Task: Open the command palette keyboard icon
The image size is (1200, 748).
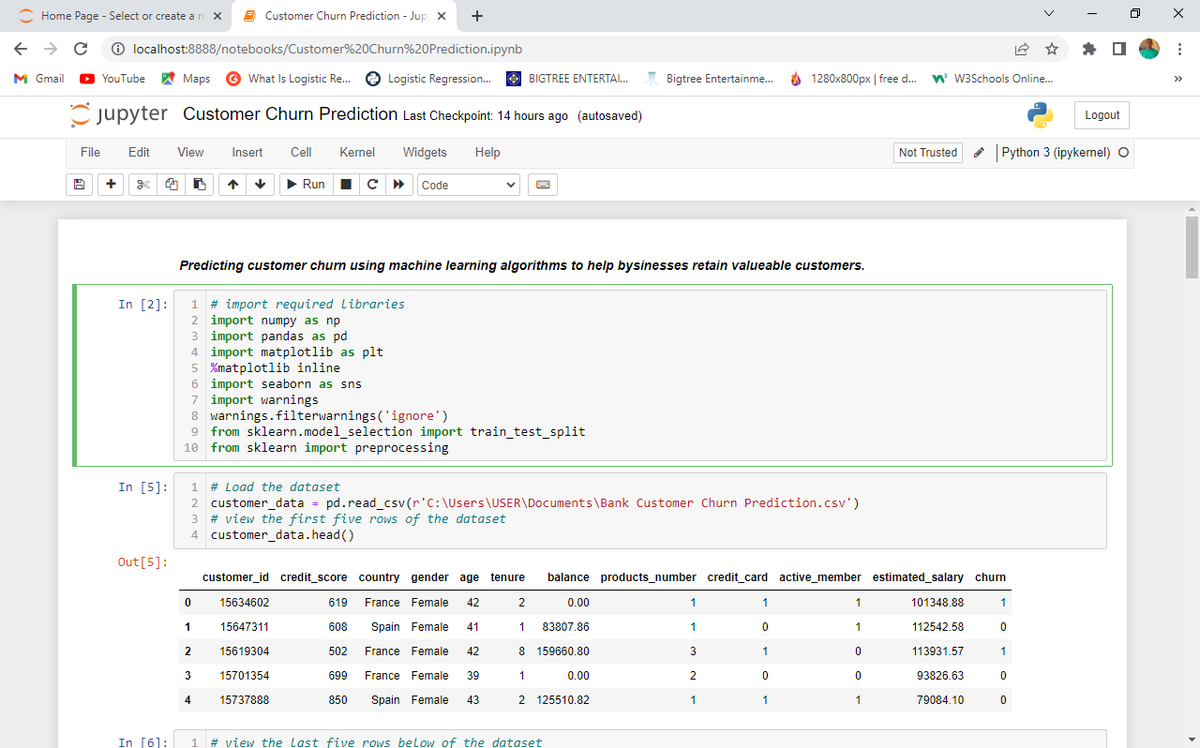Action: tap(543, 185)
